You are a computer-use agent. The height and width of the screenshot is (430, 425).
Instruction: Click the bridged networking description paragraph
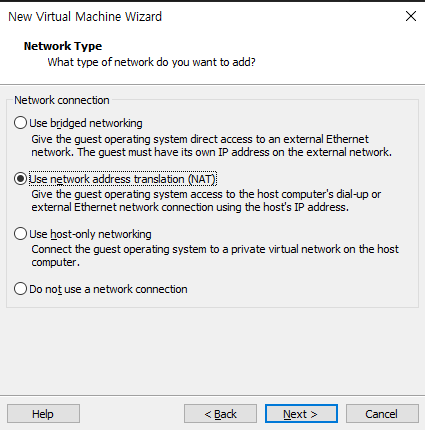tap(211, 145)
